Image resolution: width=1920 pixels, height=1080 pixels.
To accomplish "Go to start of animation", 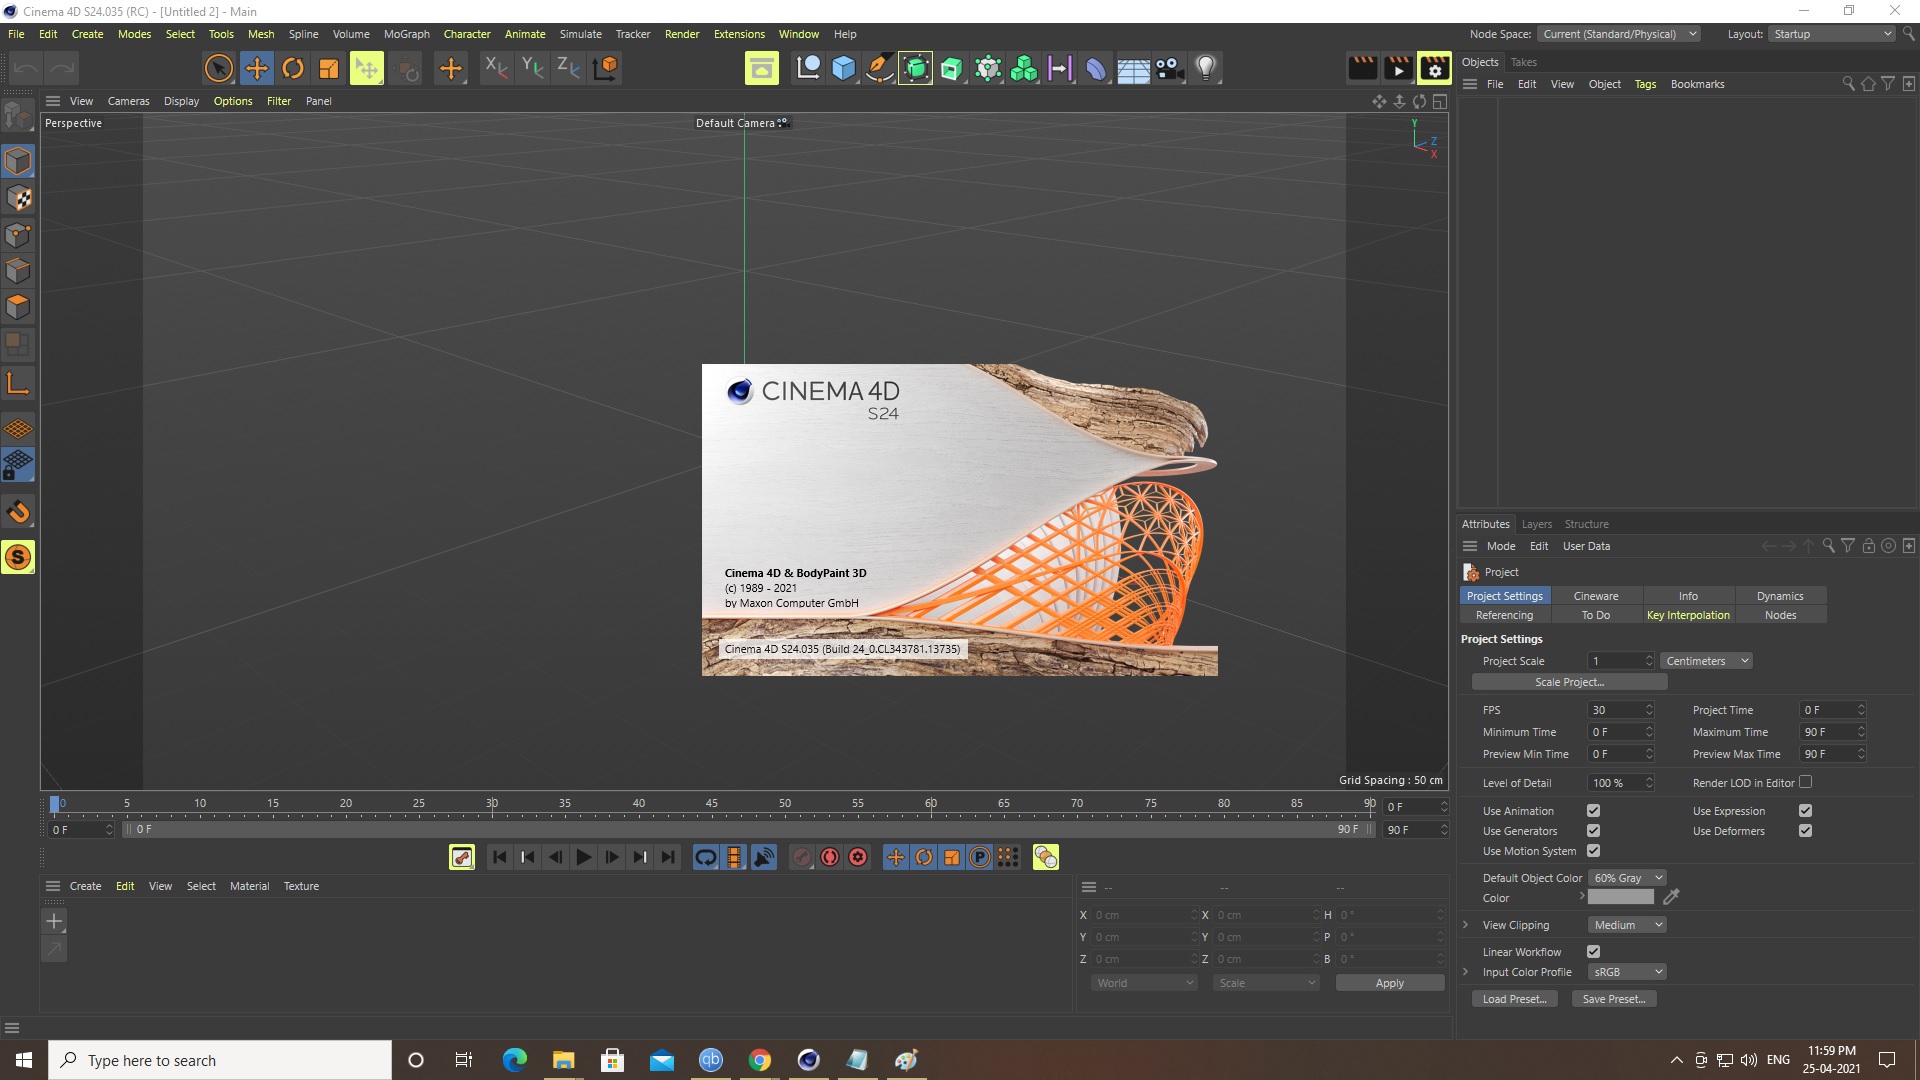I will (499, 857).
